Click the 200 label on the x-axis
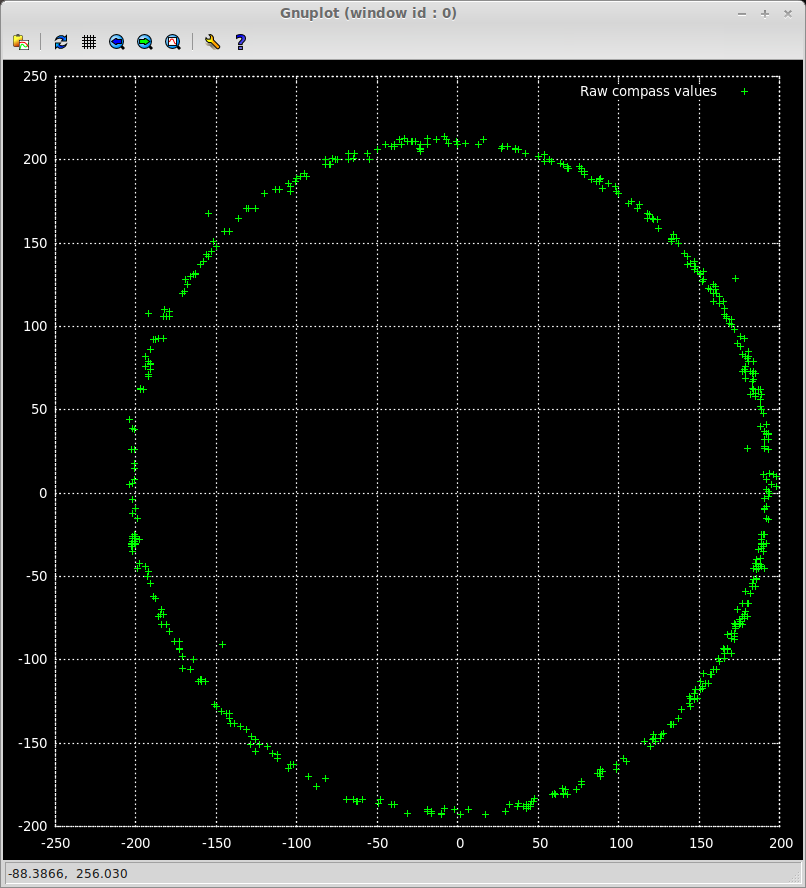The height and width of the screenshot is (888, 806). pos(780,843)
